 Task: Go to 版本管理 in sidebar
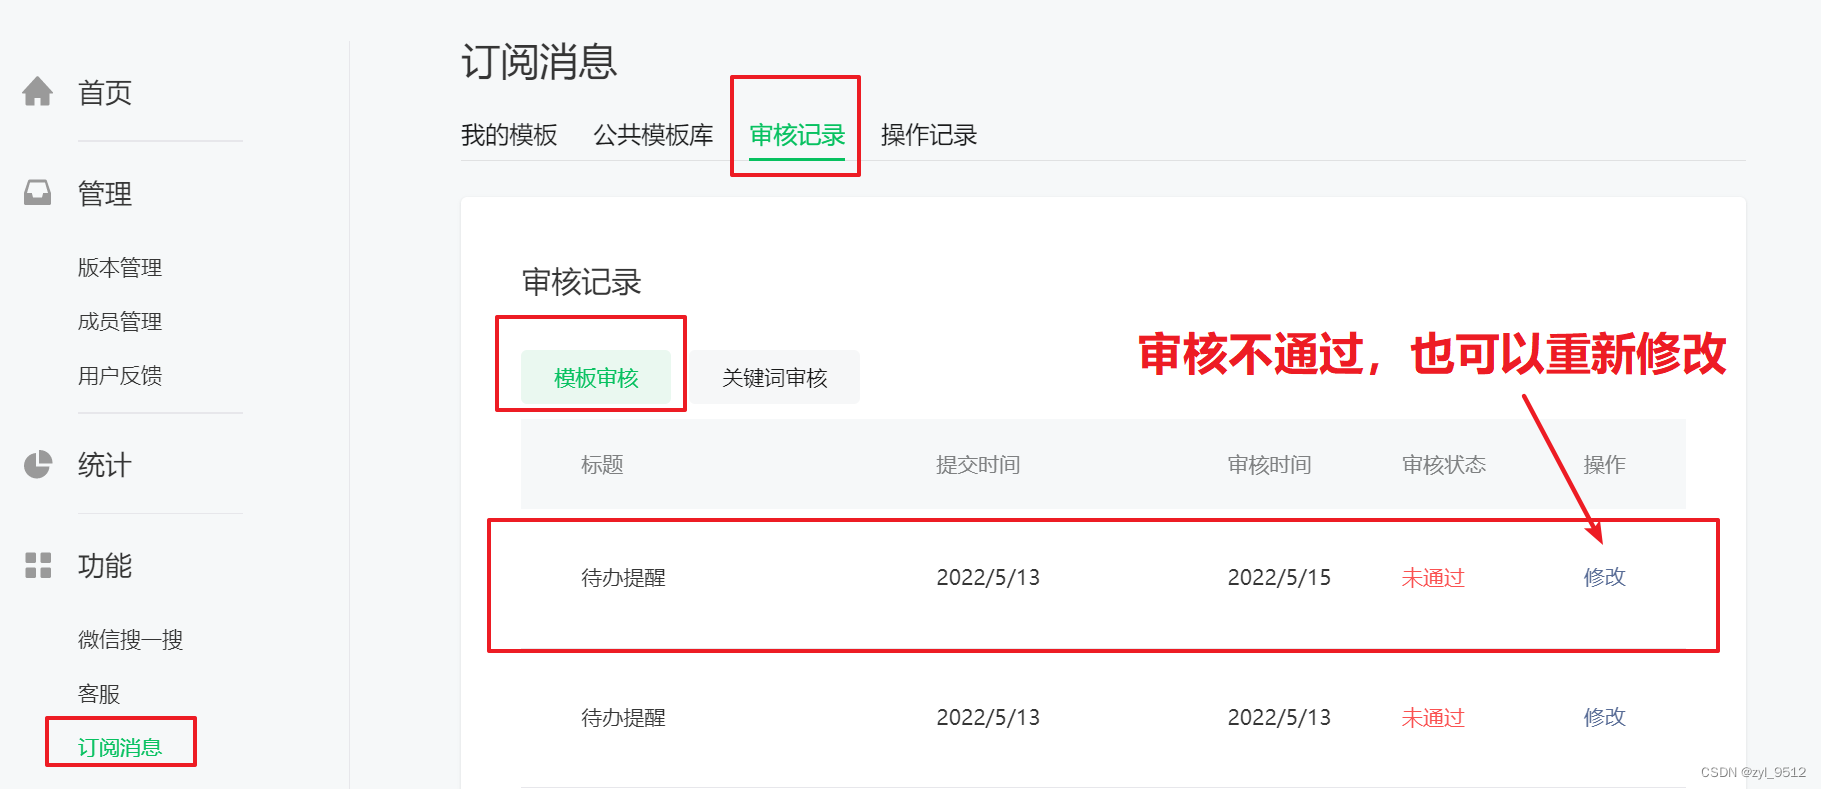(x=120, y=268)
